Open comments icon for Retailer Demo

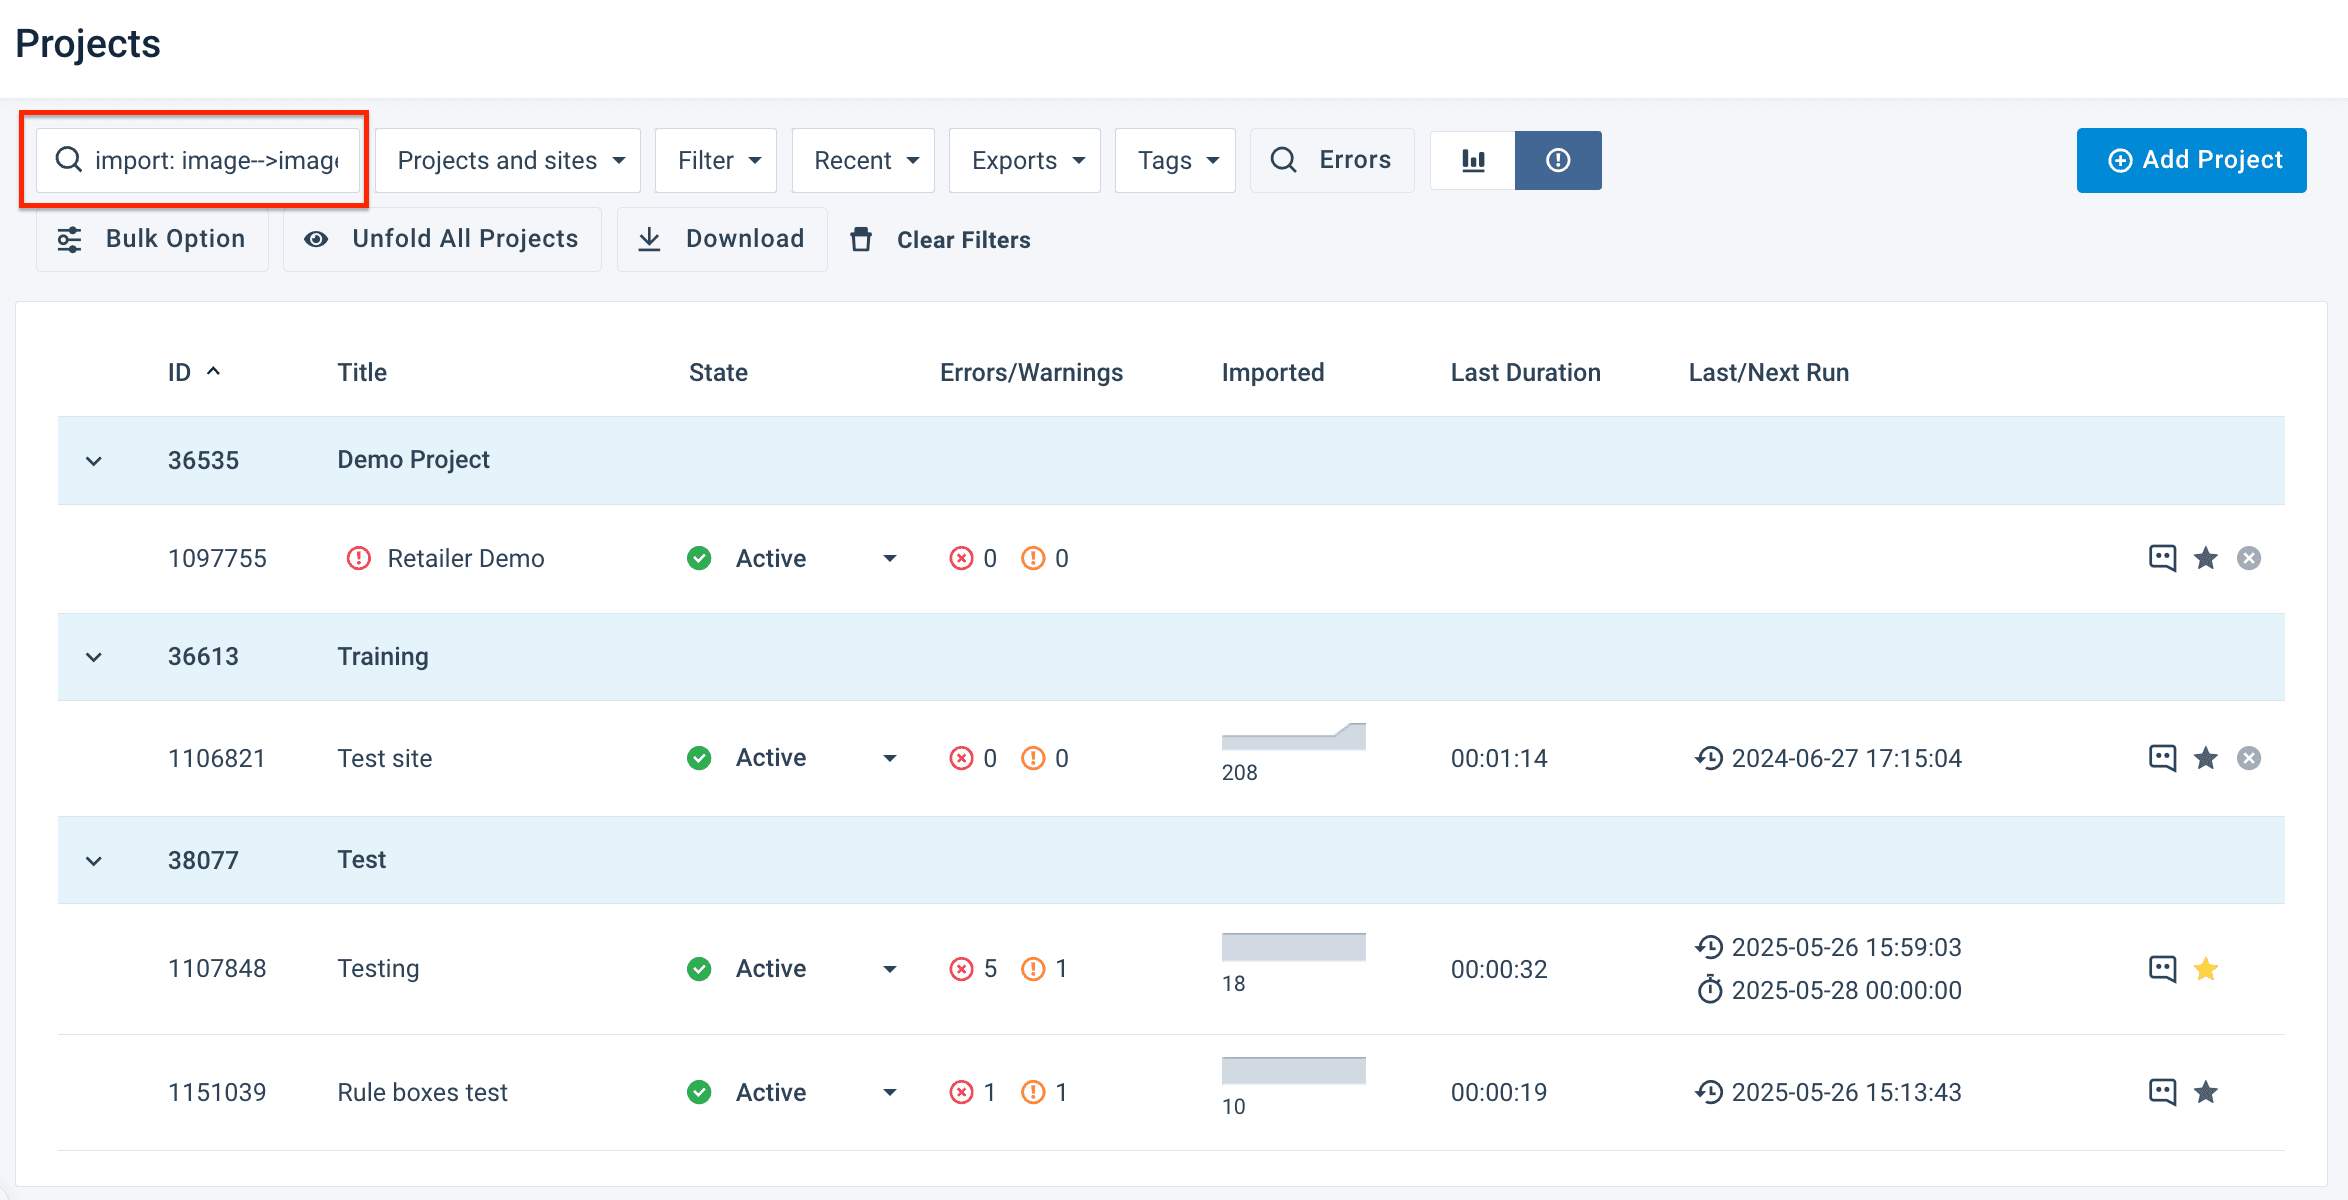(x=2162, y=558)
